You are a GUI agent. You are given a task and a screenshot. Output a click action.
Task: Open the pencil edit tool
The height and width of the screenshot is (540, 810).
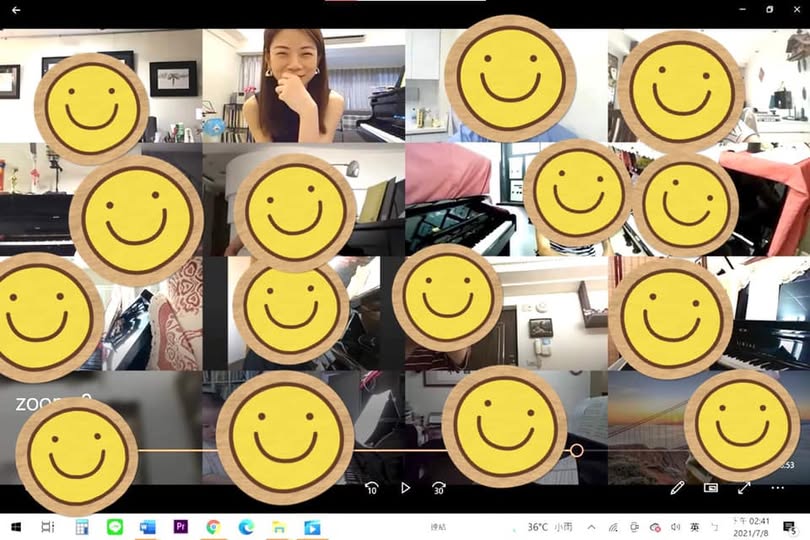tap(677, 488)
